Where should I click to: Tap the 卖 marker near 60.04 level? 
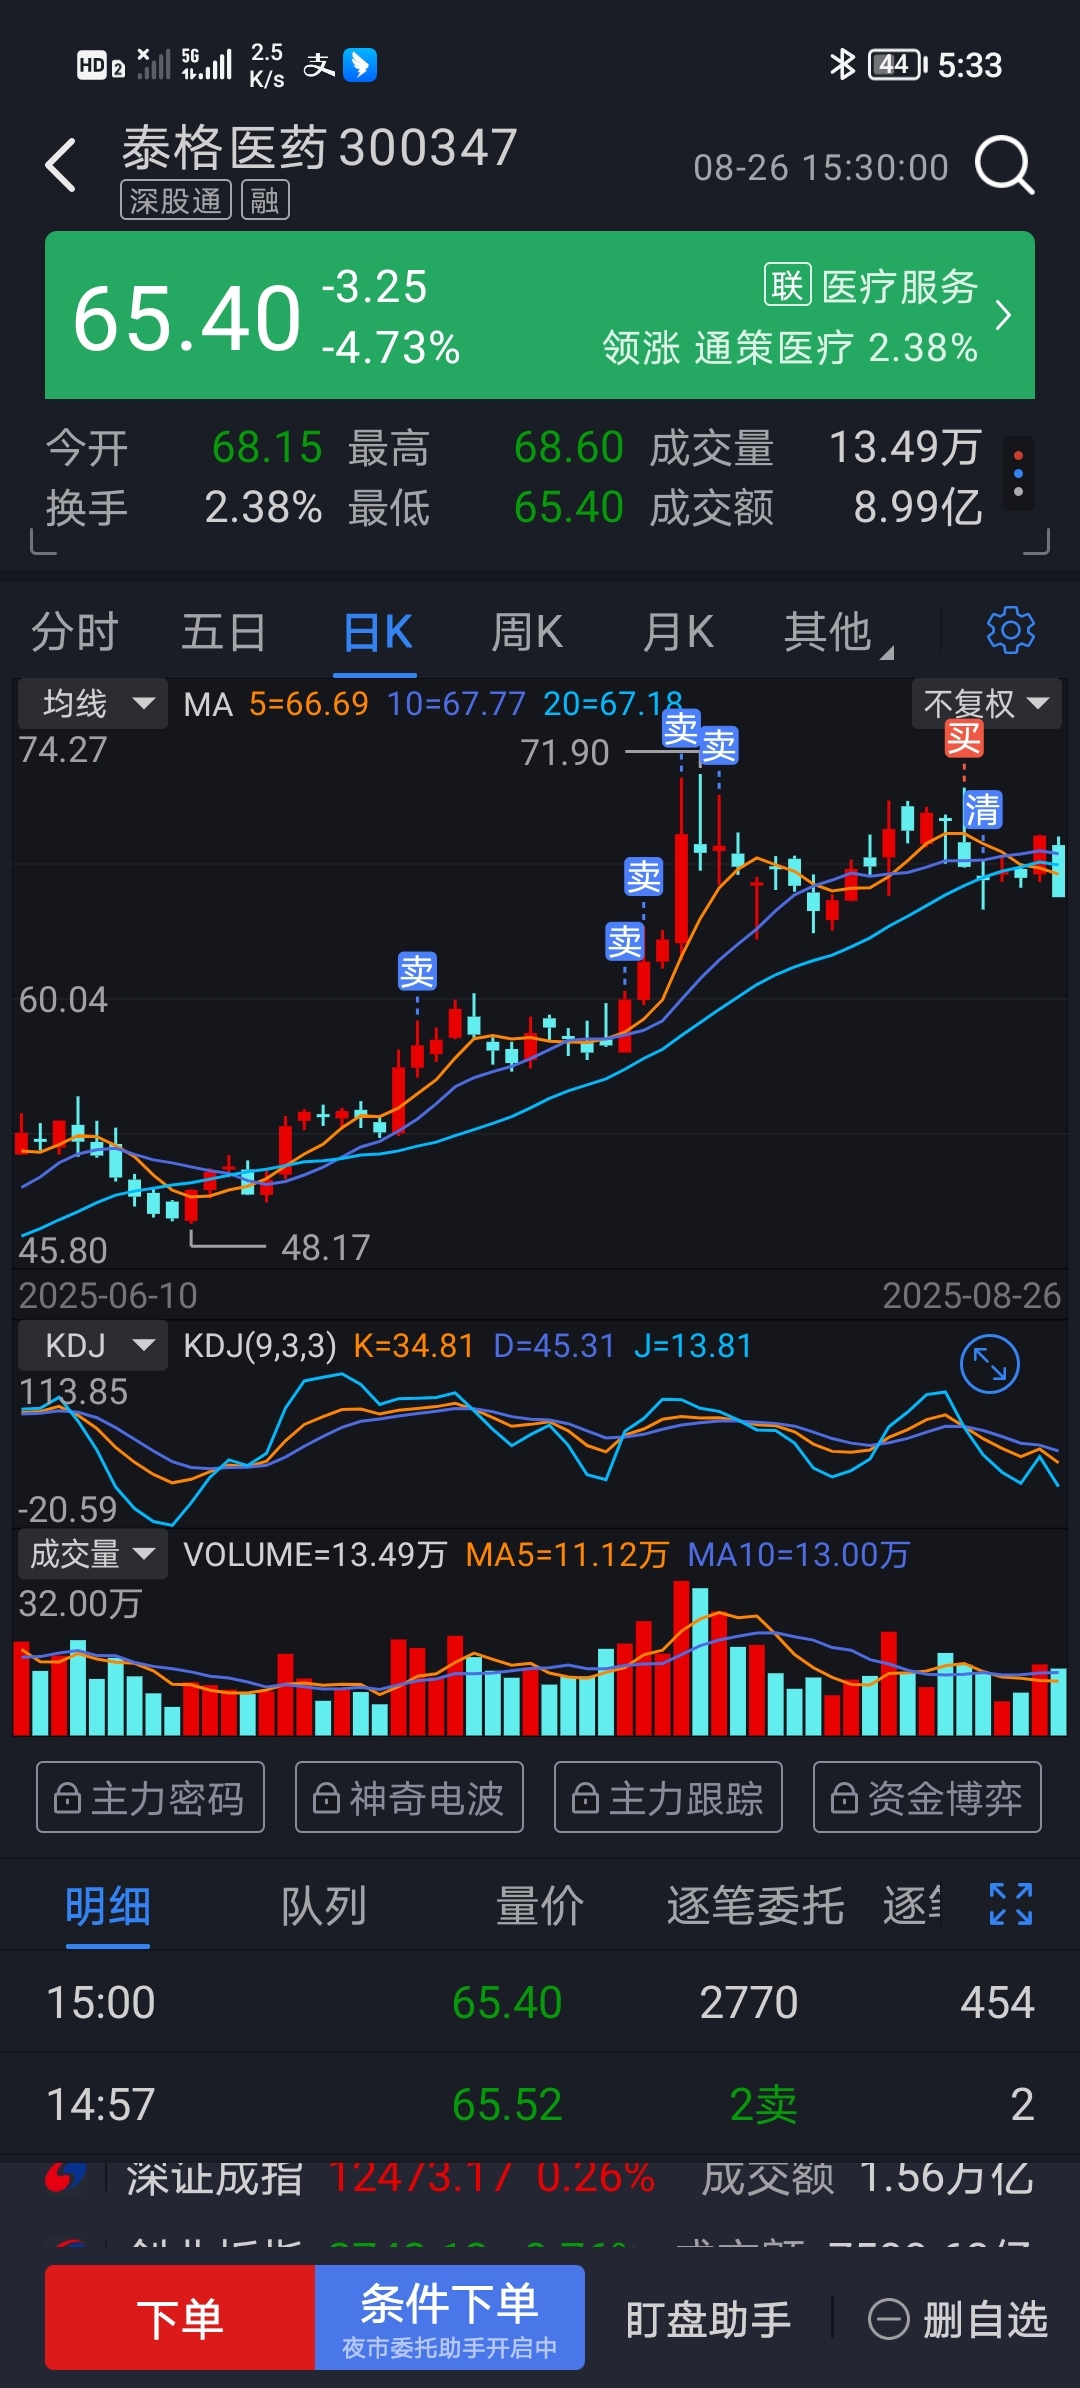click(417, 970)
